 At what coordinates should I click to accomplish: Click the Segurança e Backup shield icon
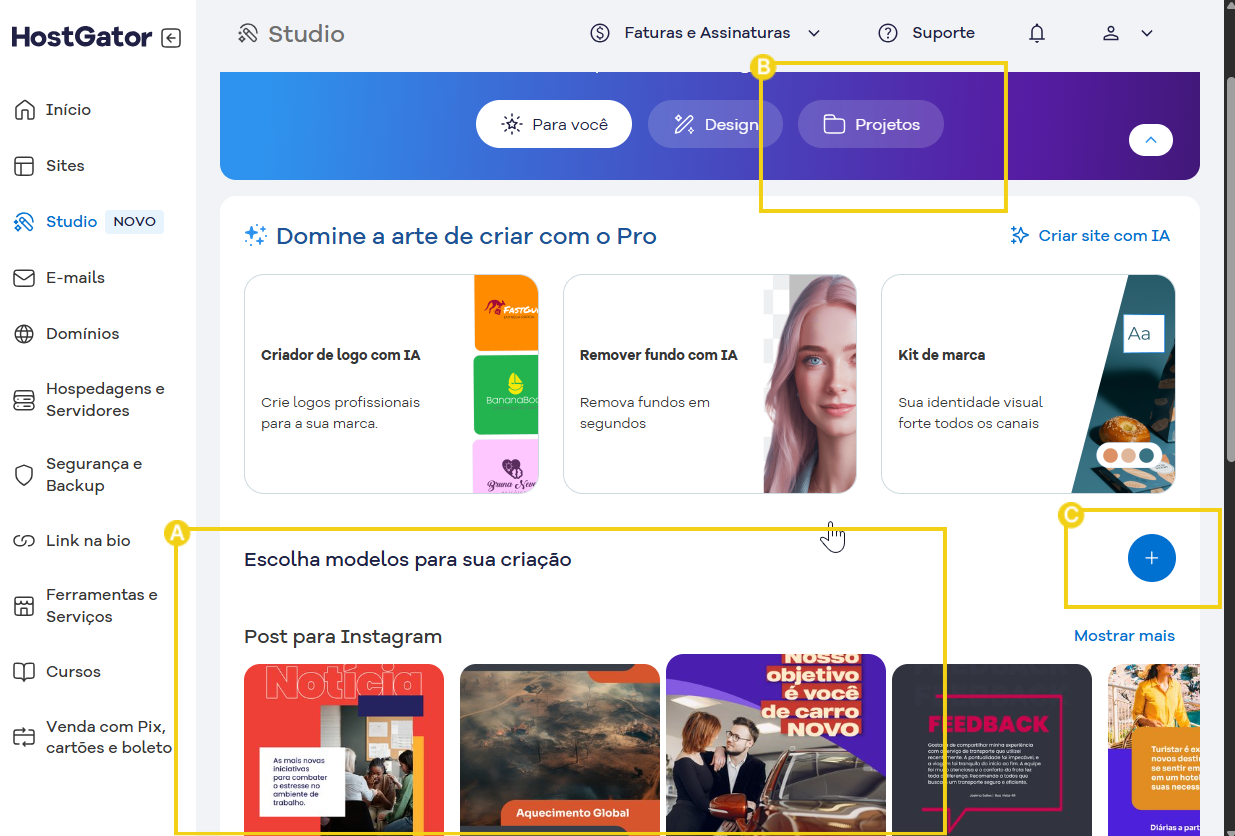pyautogui.click(x=24, y=475)
